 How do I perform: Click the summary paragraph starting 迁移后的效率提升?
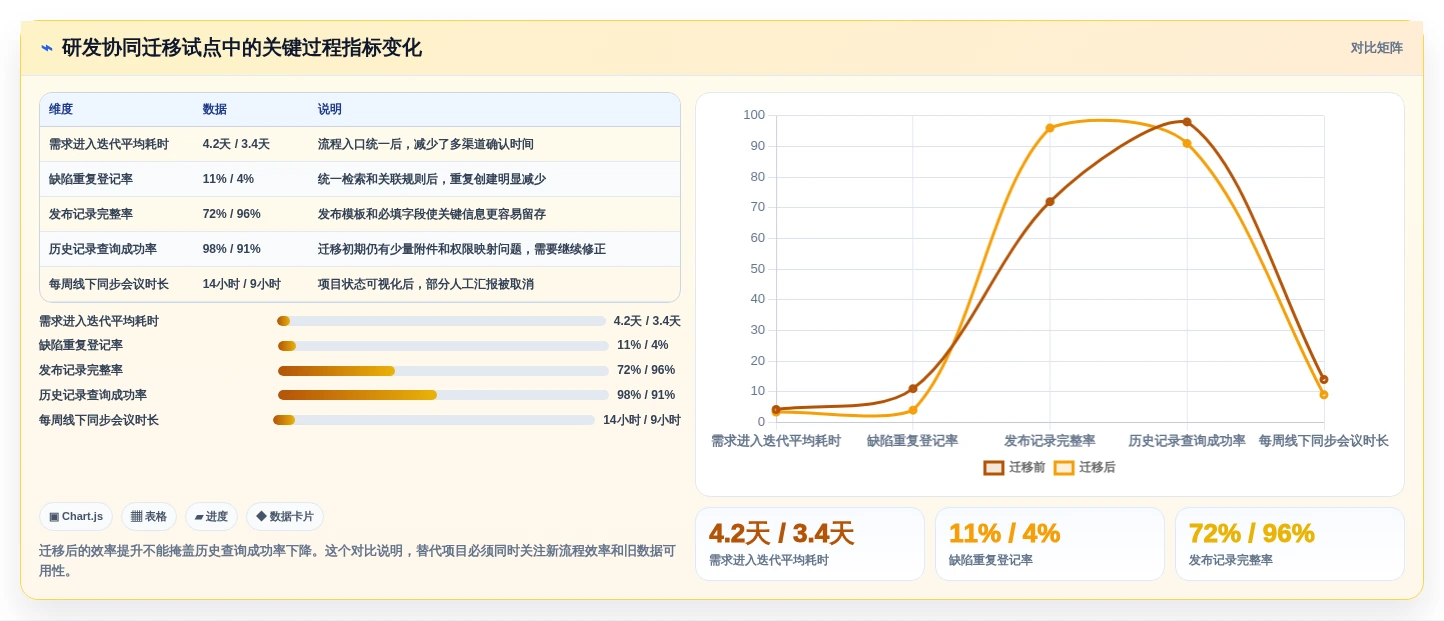point(357,561)
